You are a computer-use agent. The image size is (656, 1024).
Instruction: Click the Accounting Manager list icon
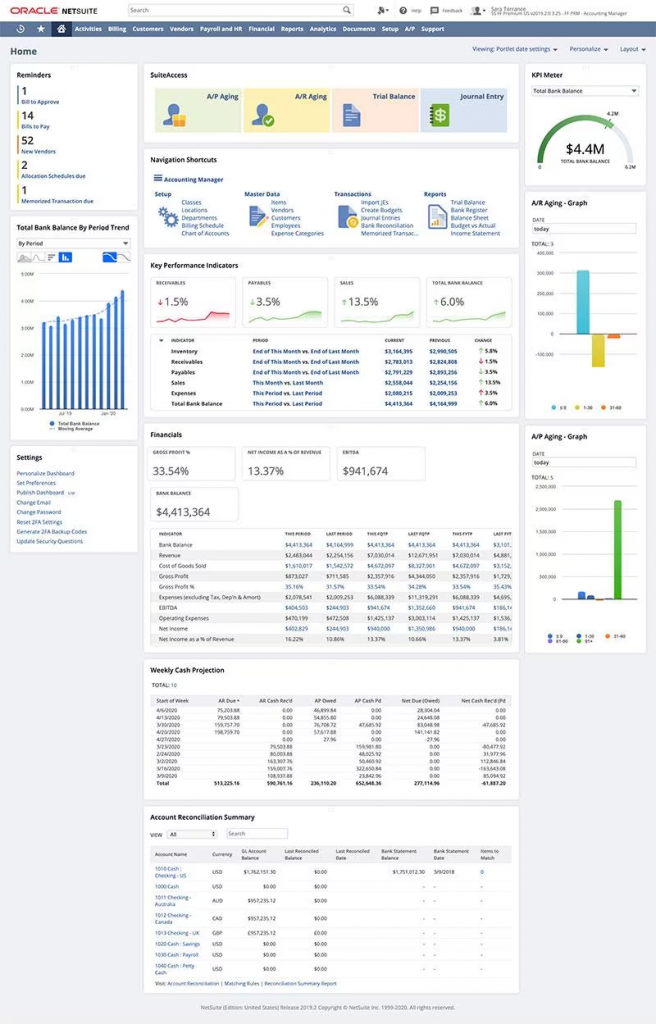click(157, 178)
